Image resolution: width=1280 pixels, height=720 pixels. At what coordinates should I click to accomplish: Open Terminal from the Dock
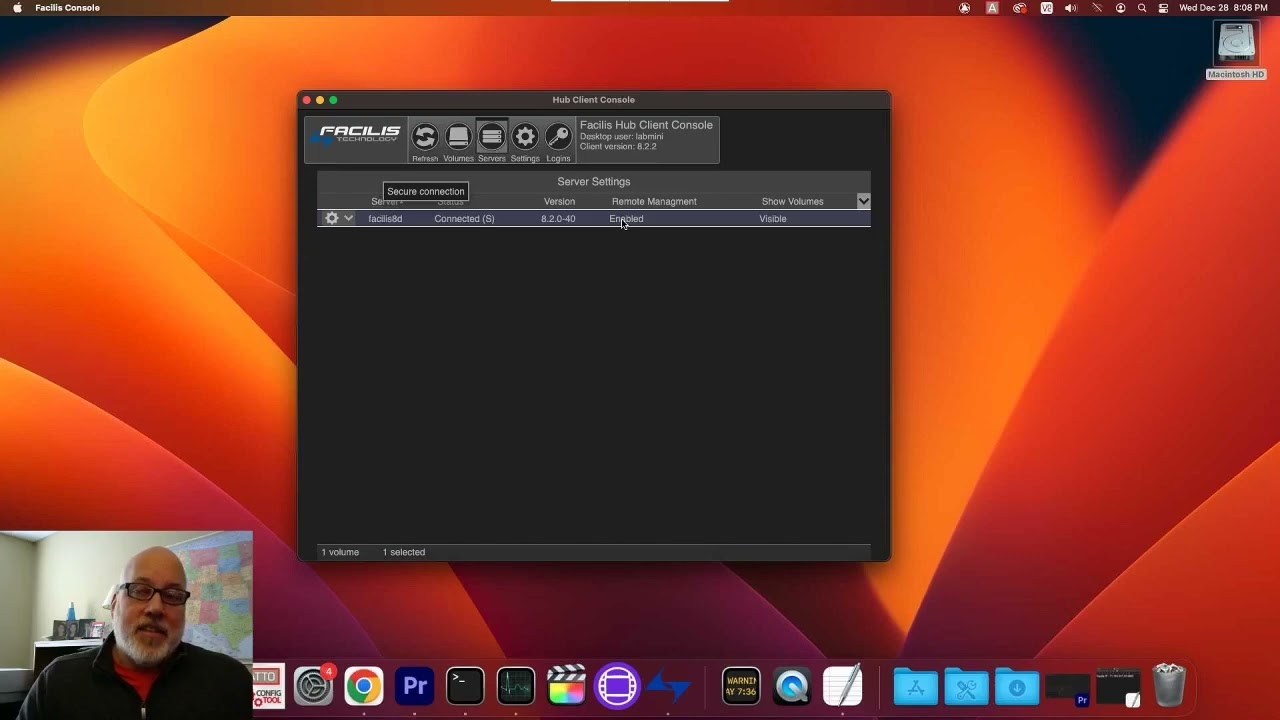465,687
